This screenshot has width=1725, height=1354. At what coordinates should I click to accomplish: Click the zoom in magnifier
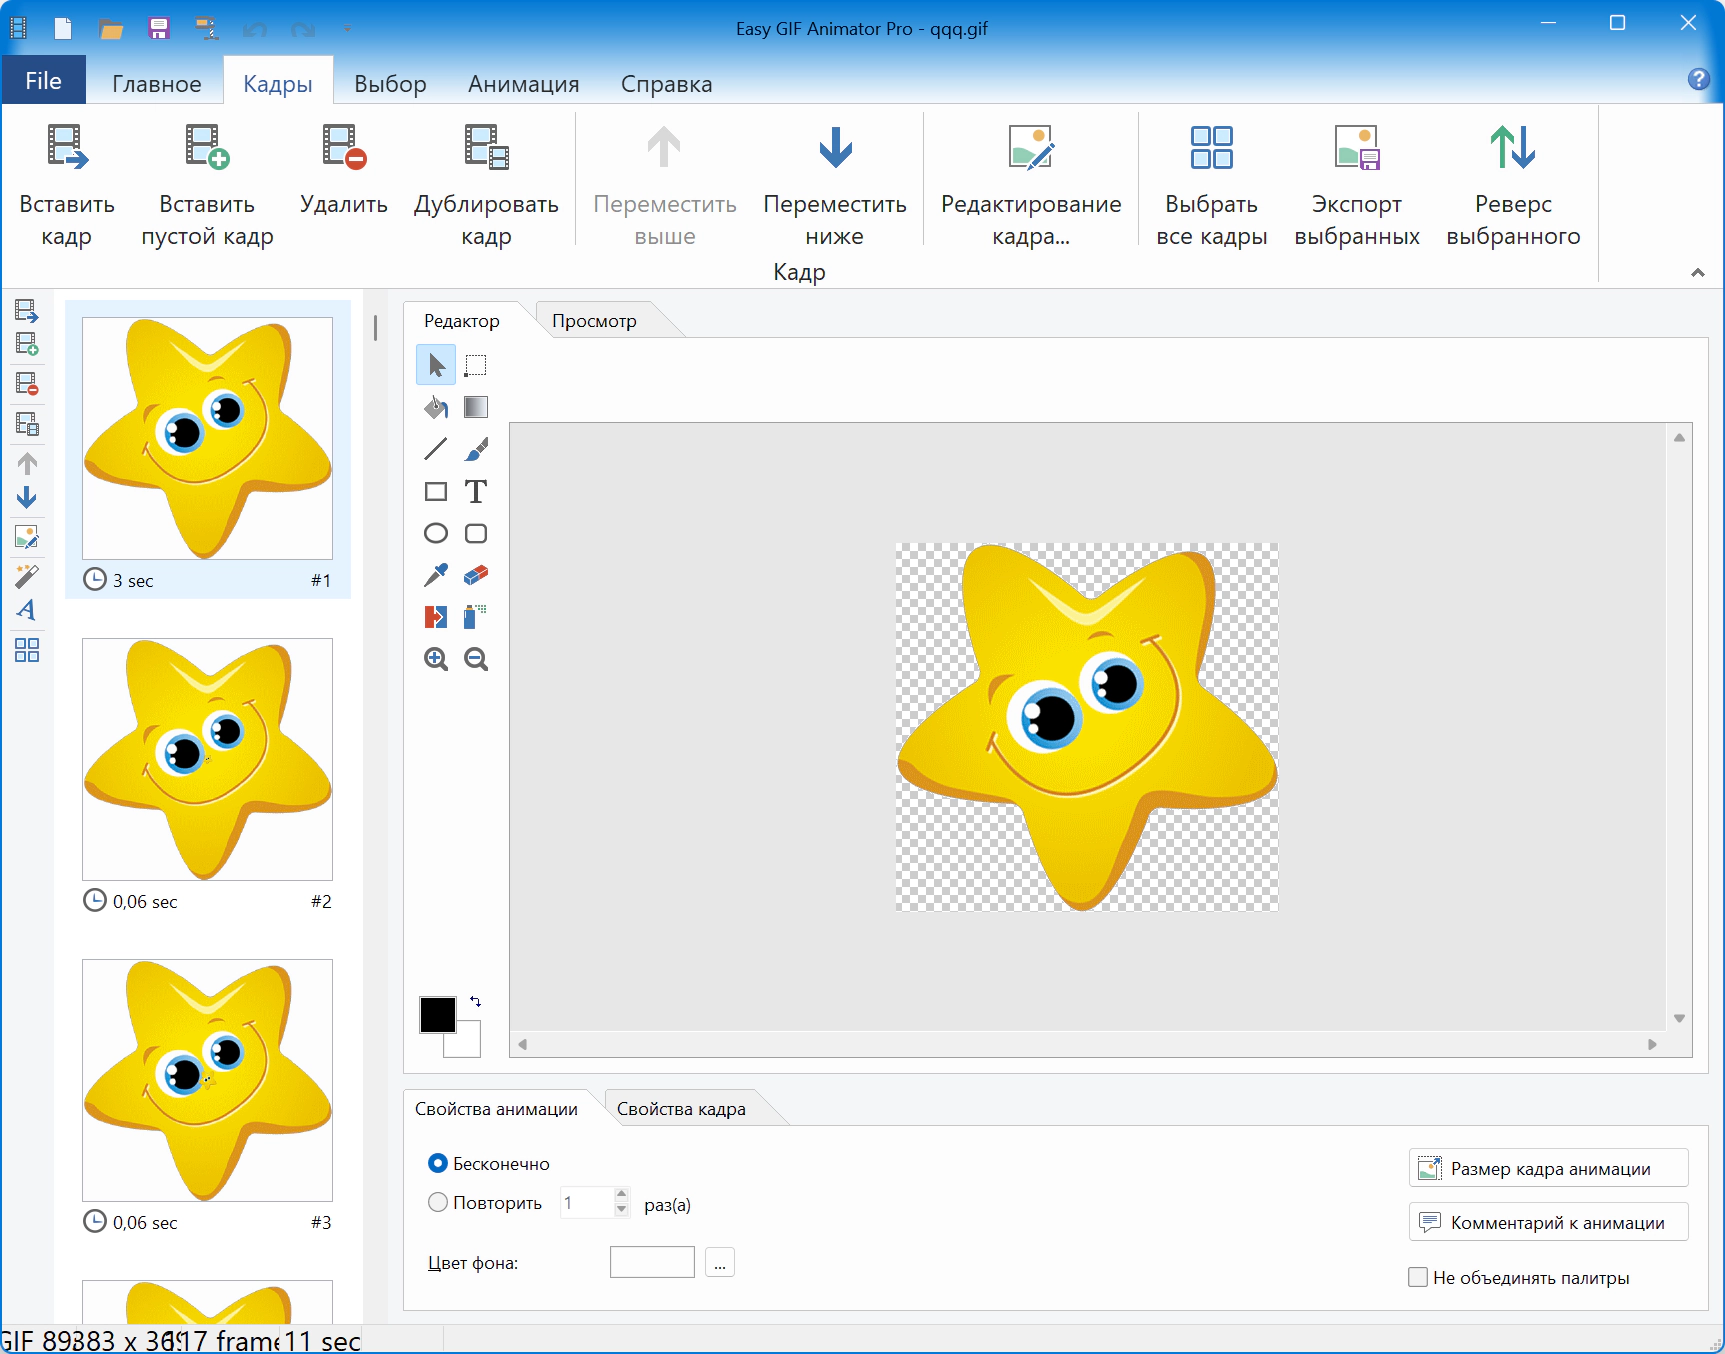[x=436, y=659]
